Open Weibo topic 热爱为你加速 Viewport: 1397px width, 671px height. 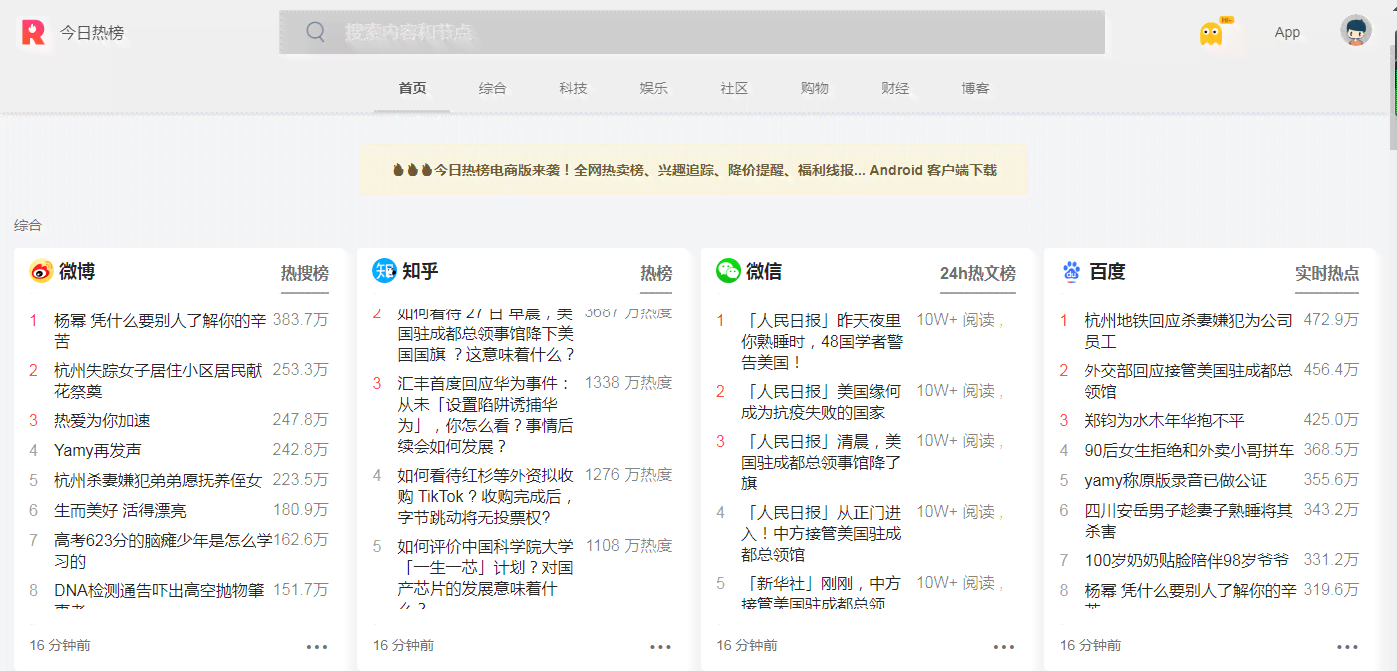pos(102,420)
